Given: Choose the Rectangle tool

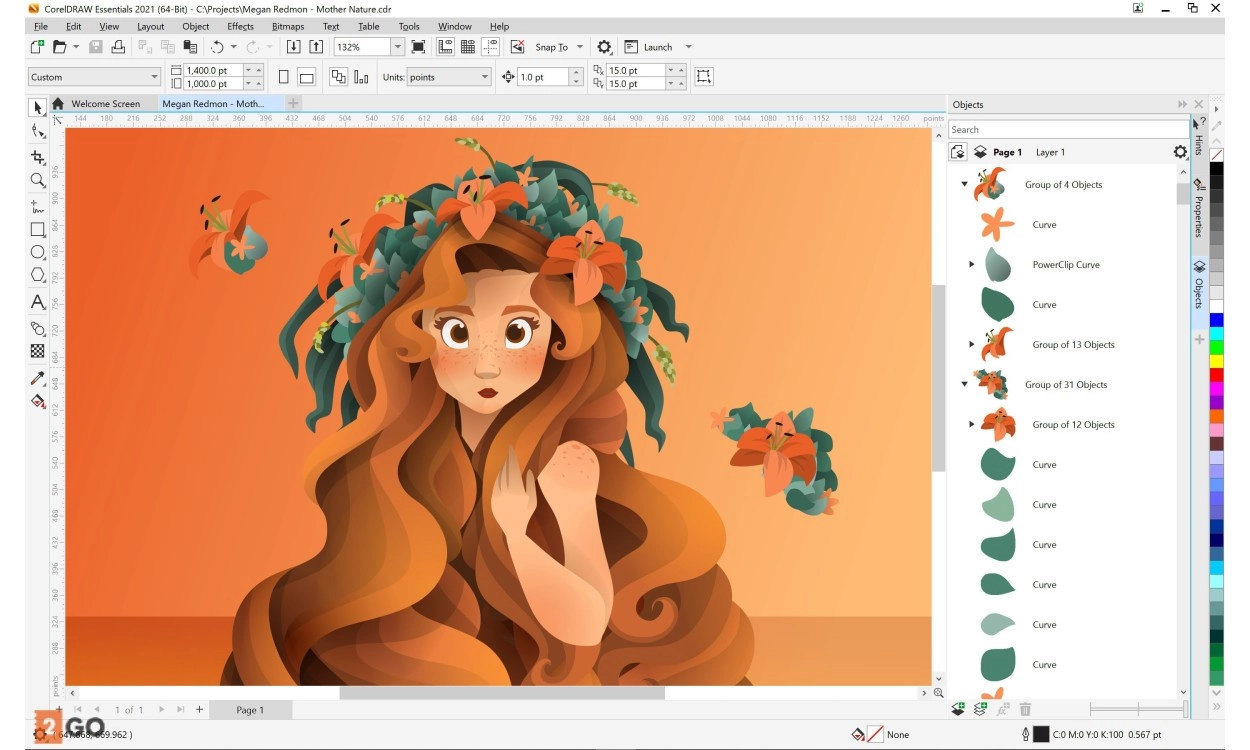Looking at the screenshot, I should (x=38, y=228).
